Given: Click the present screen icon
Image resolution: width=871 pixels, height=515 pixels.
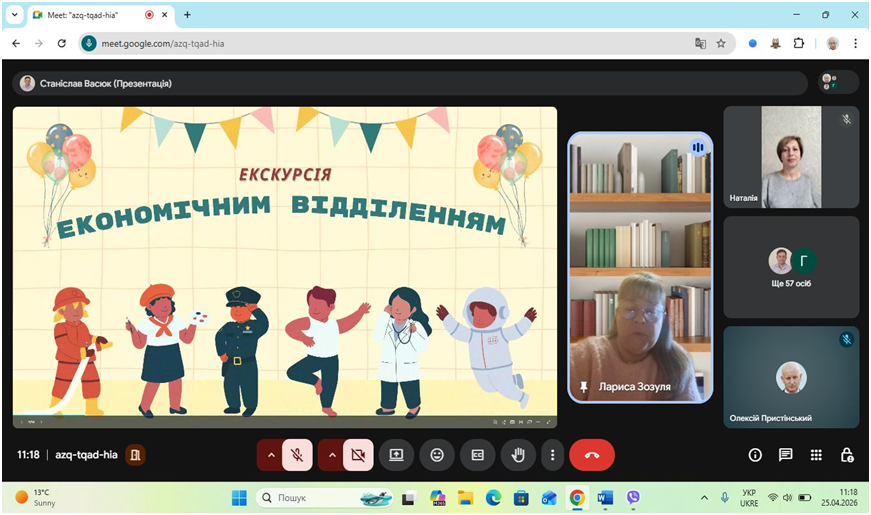Looking at the screenshot, I should (396, 455).
